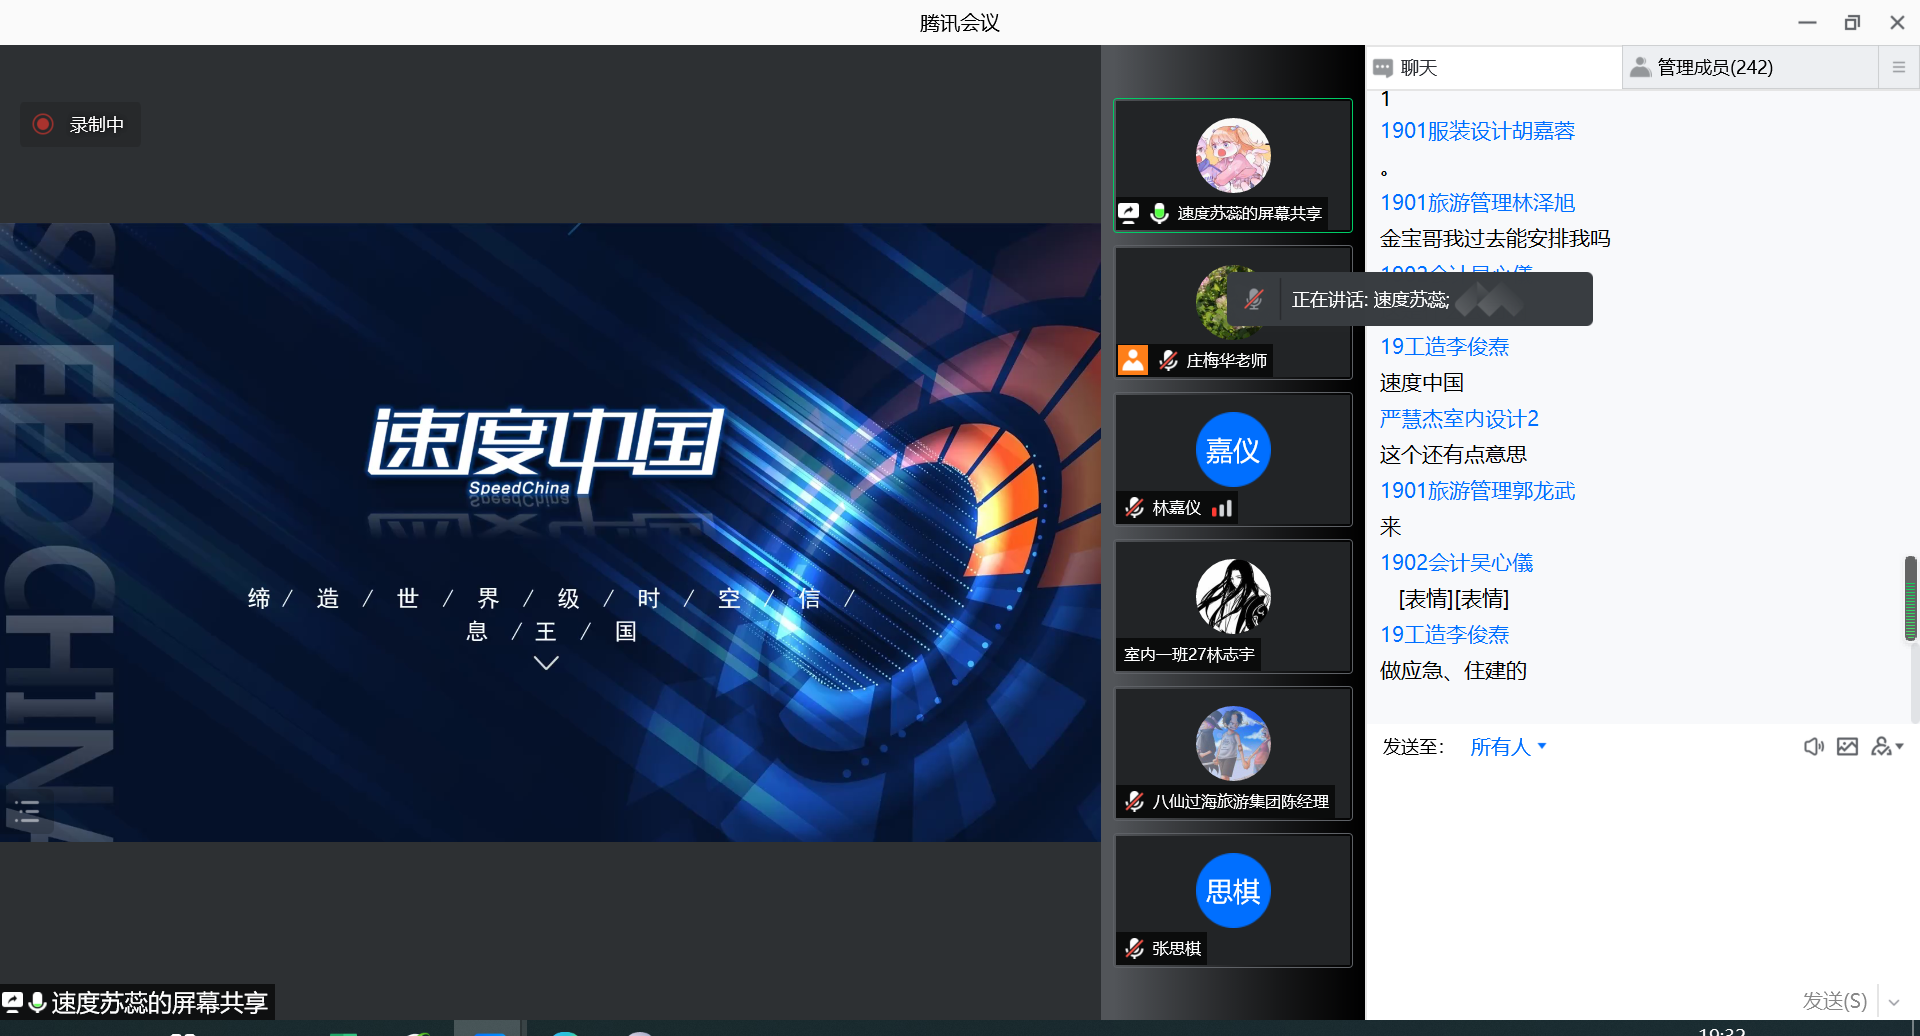Click the chat message list scrollbar
Image resolution: width=1920 pixels, height=1036 pixels.
point(1910,598)
